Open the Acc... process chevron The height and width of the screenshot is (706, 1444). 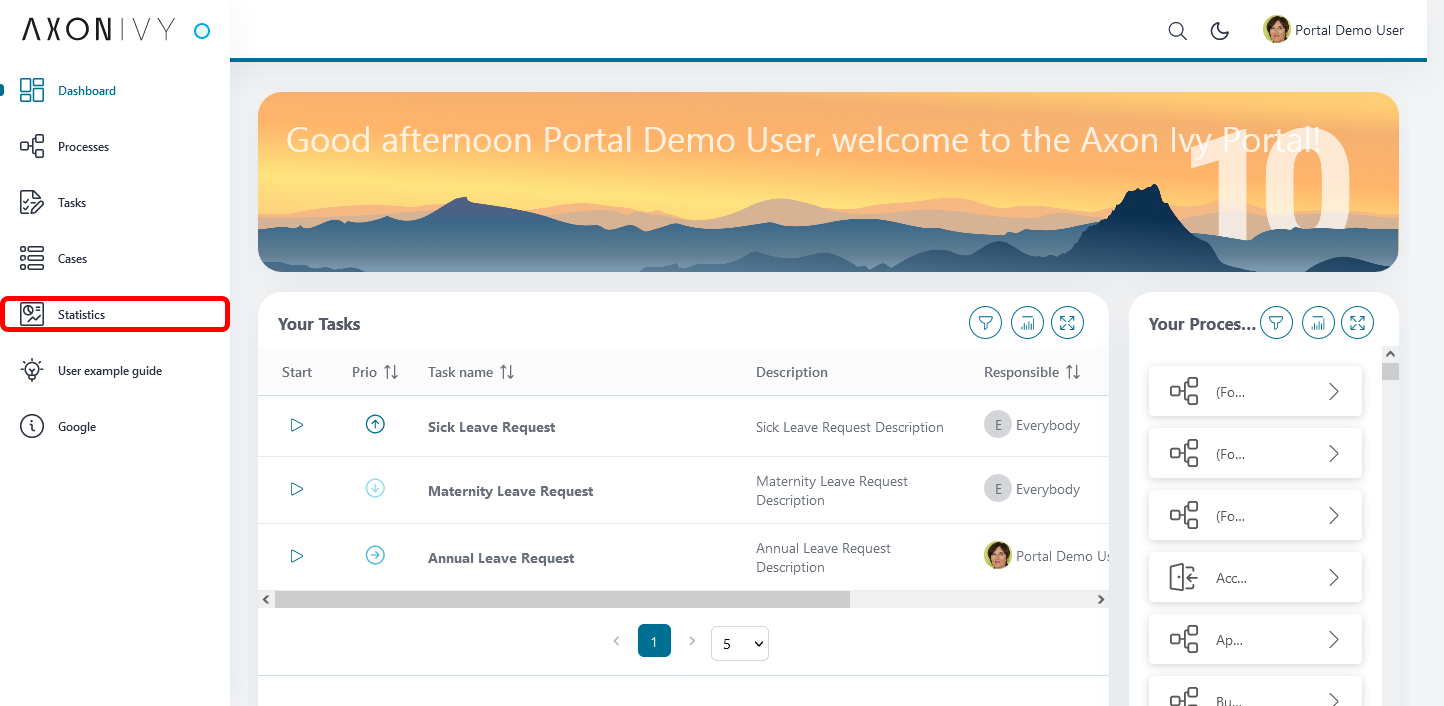(1334, 577)
